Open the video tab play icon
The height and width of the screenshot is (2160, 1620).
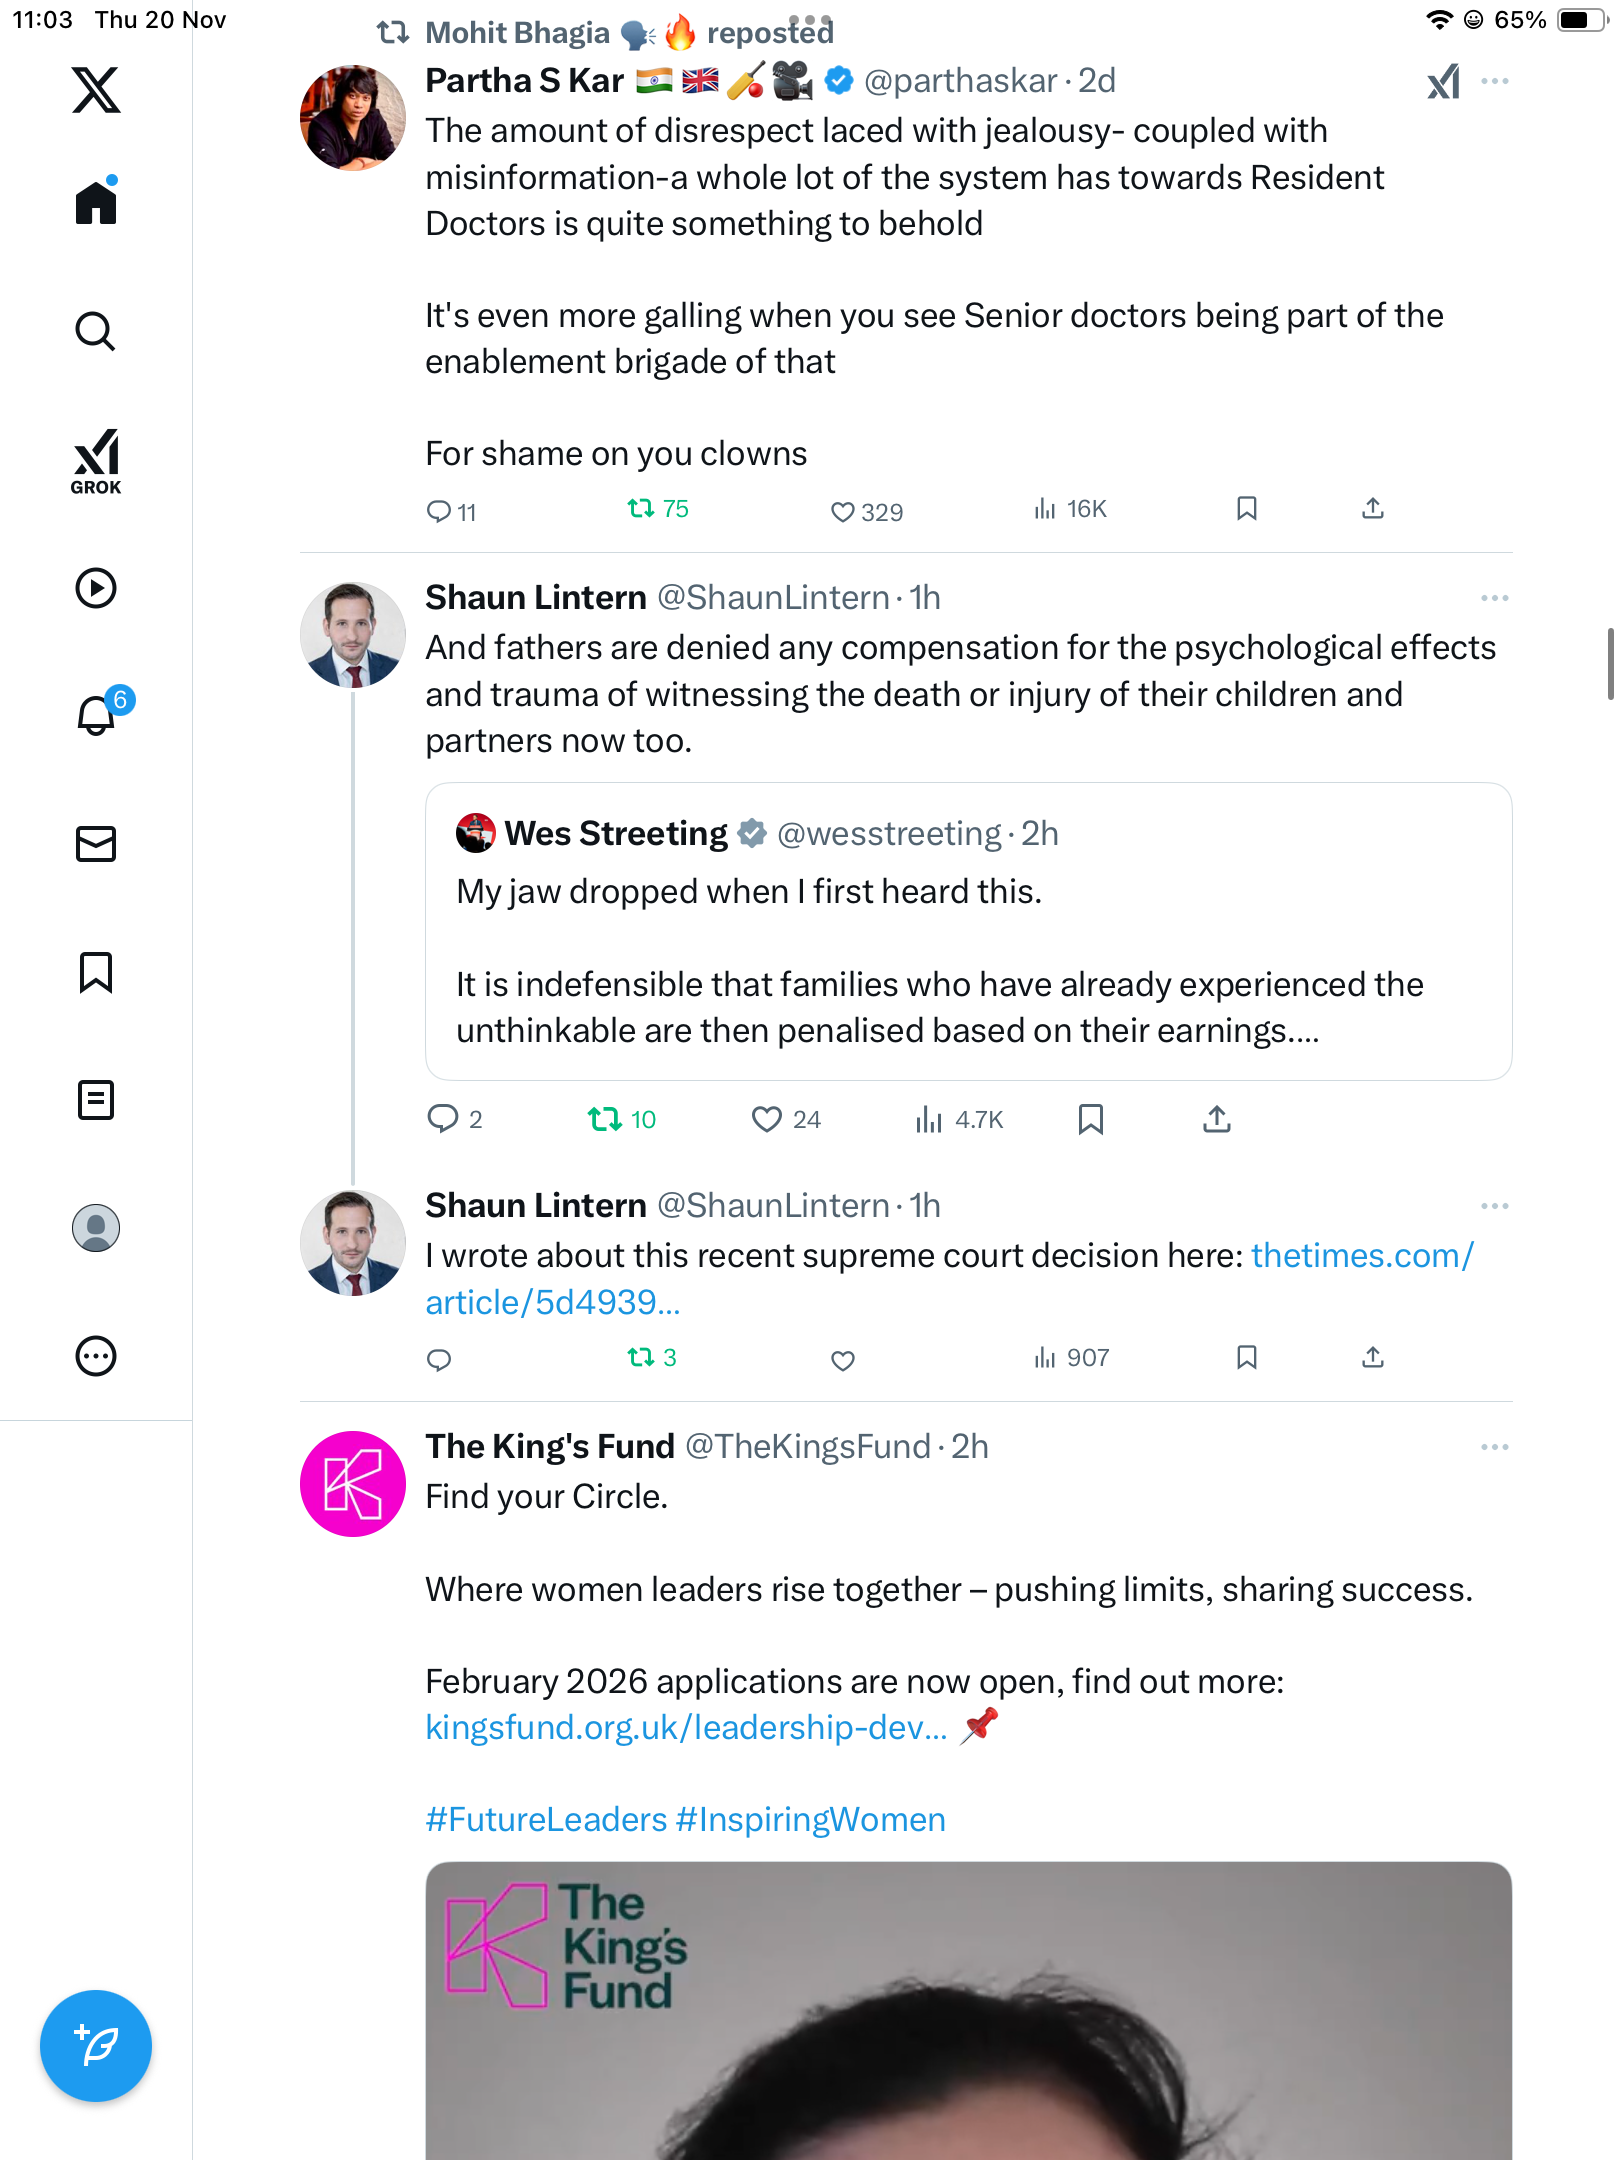(x=96, y=588)
